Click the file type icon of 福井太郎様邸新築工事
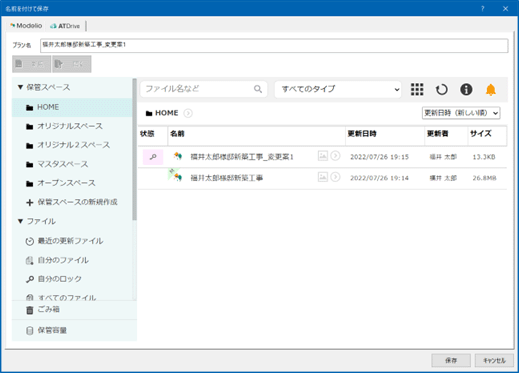Image resolution: width=519 pixels, height=373 pixels. point(178,177)
